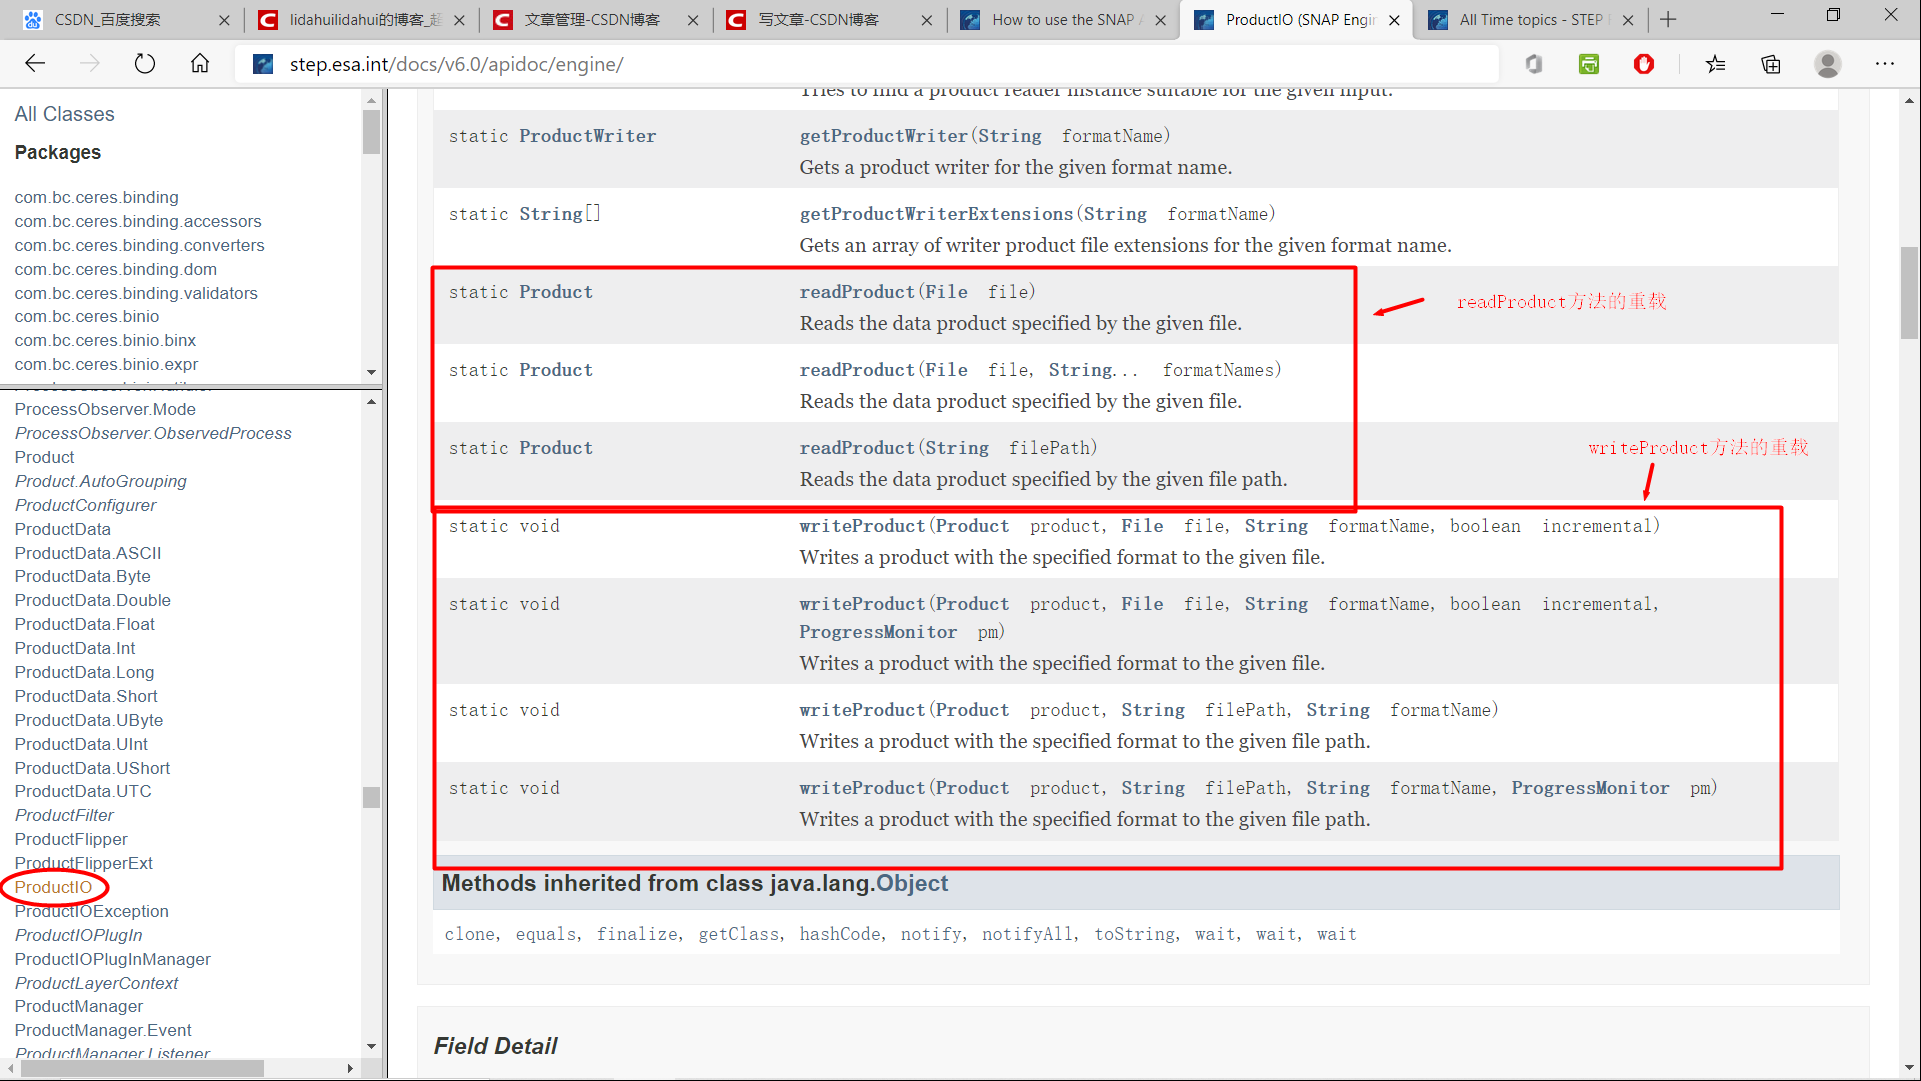The height and width of the screenshot is (1081, 1921).
Task: Click the refresh page icon
Action: [x=145, y=64]
